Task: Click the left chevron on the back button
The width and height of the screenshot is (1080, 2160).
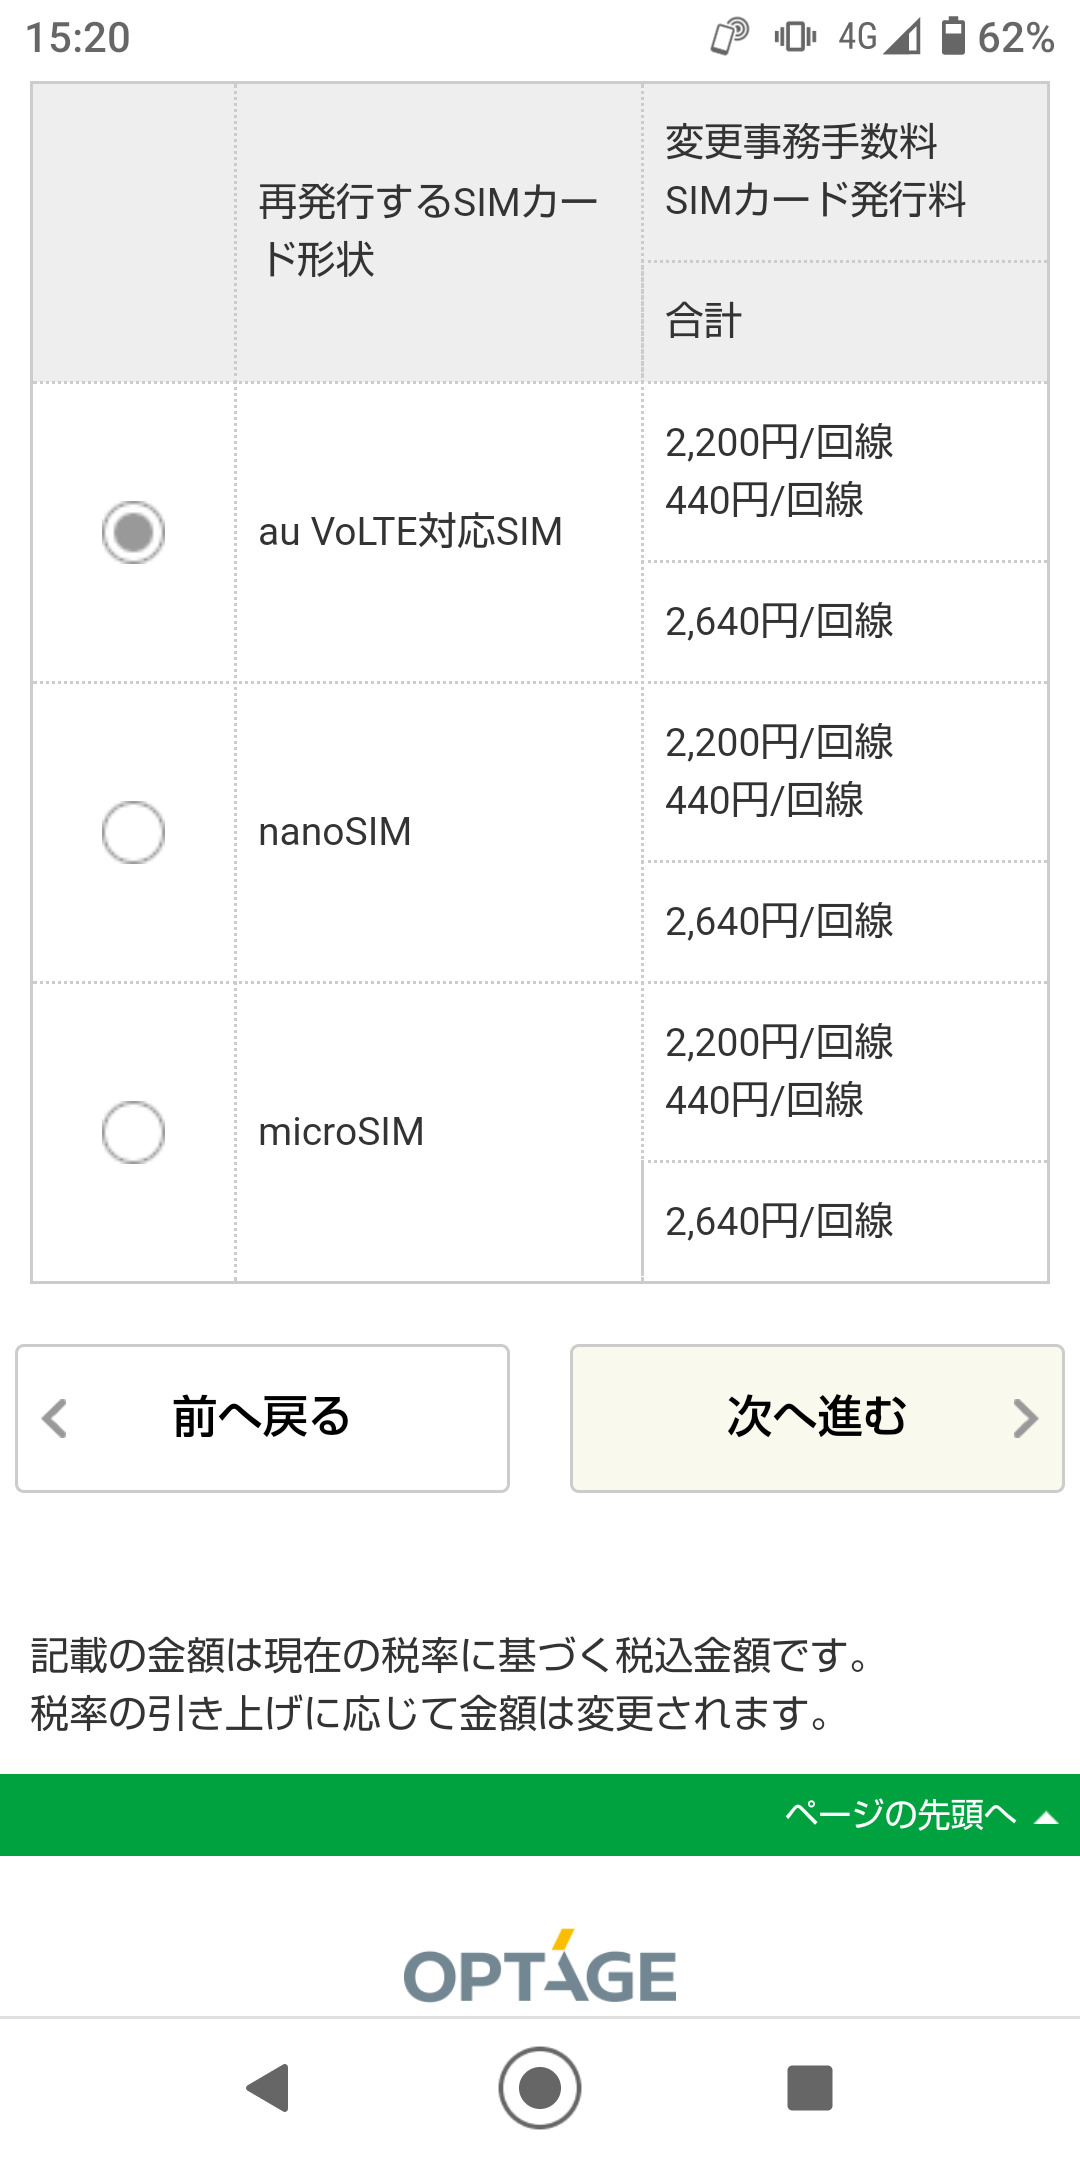Action: [x=55, y=1418]
